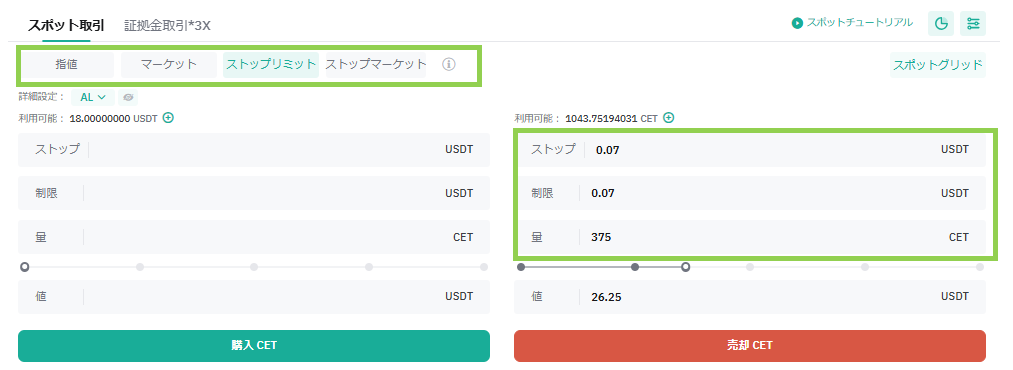Select the ストップマーケット order type
The image size is (1013, 370).
pyautogui.click(x=376, y=65)
